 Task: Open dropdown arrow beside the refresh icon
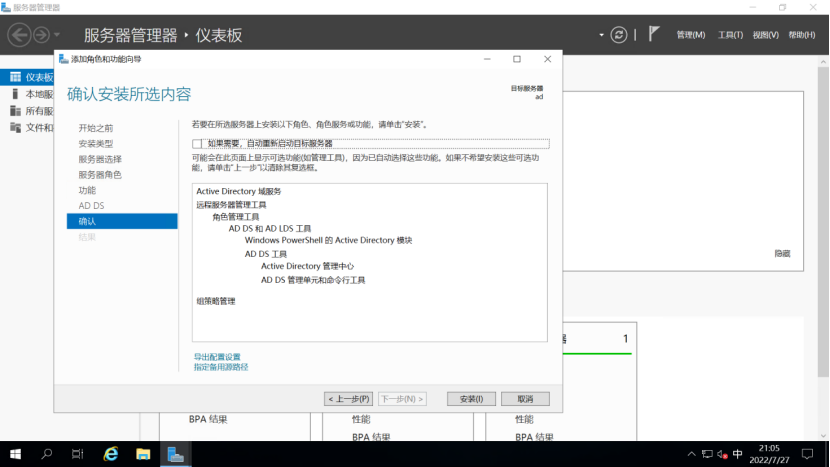[601, 34]
